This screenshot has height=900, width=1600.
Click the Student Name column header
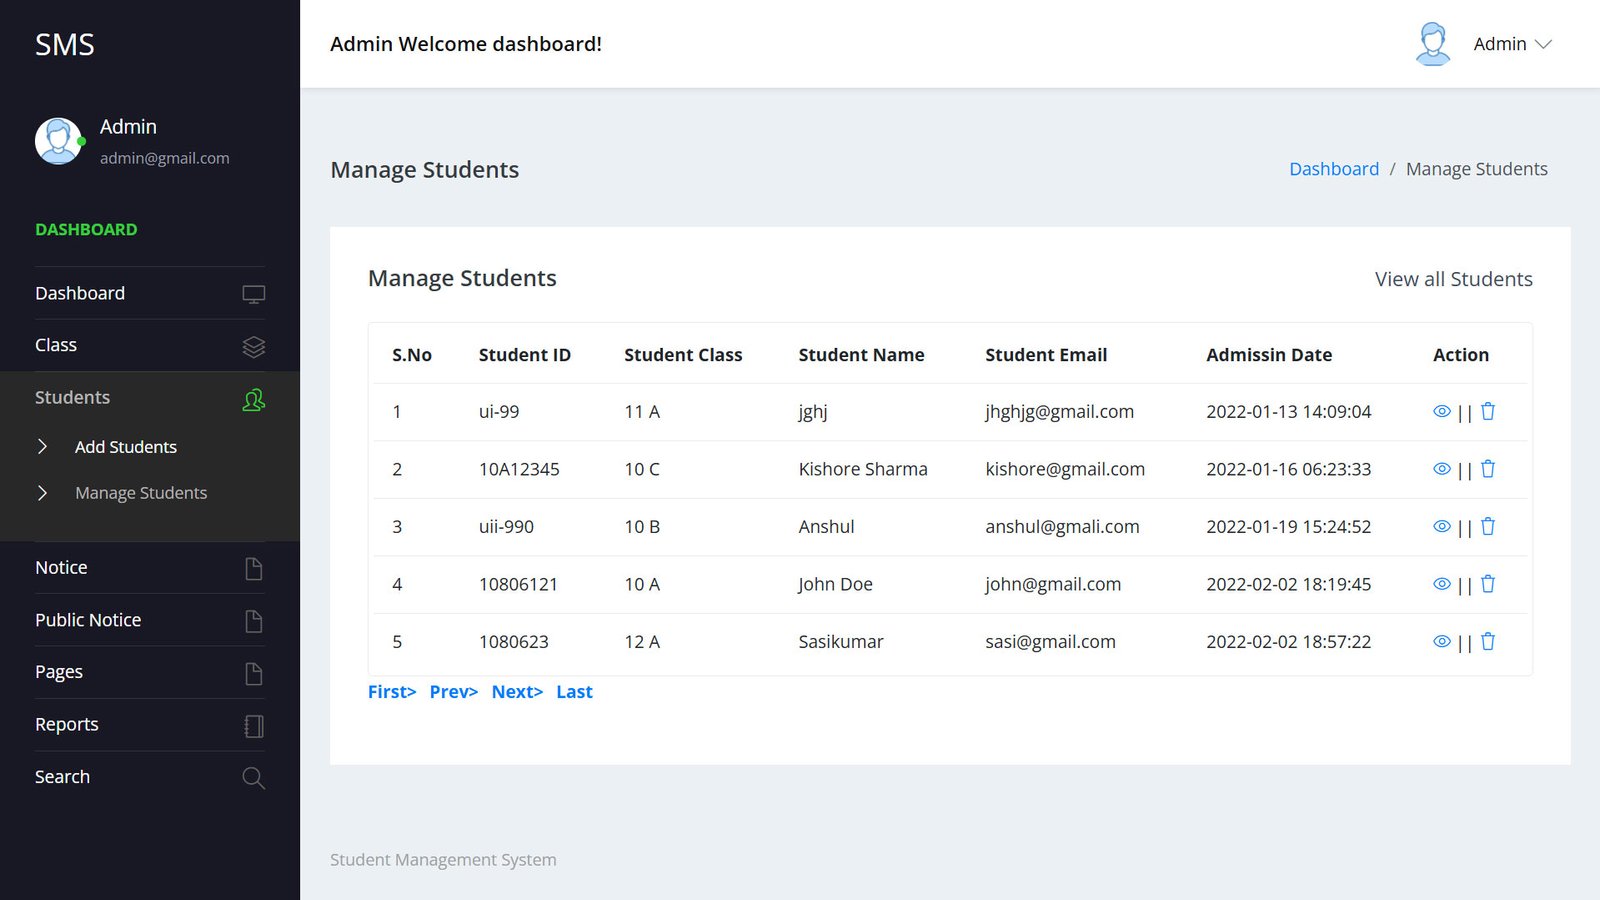[861, 355]
